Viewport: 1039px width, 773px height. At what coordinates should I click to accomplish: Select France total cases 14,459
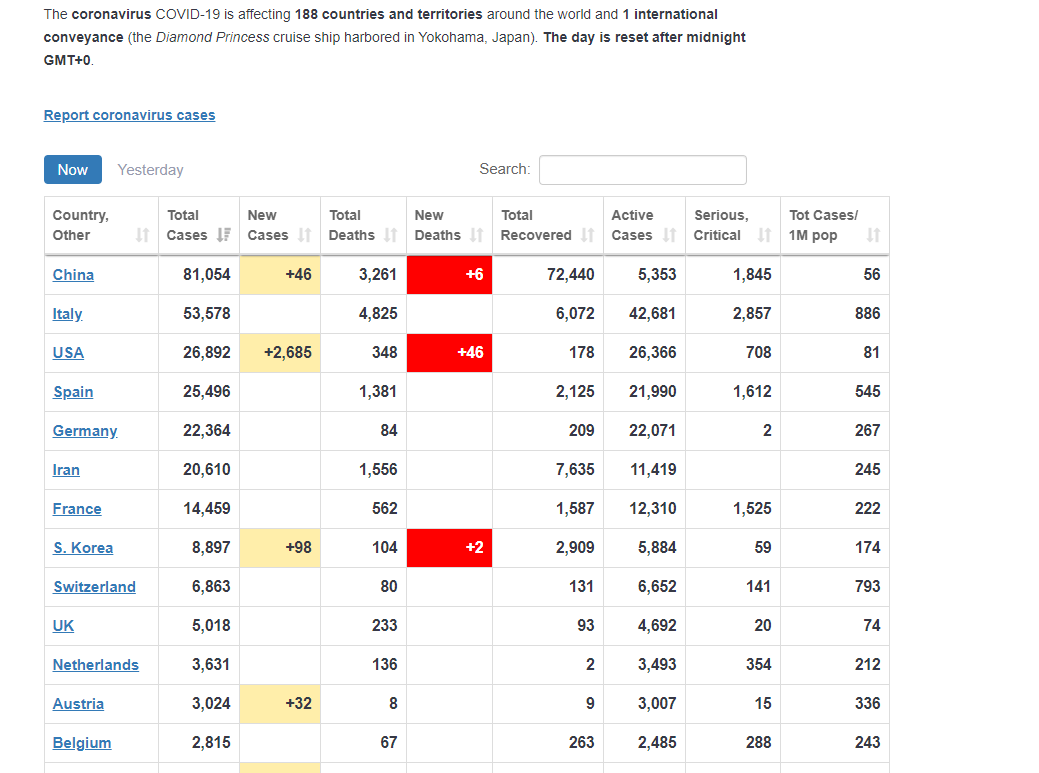click(x=207, y=509)
